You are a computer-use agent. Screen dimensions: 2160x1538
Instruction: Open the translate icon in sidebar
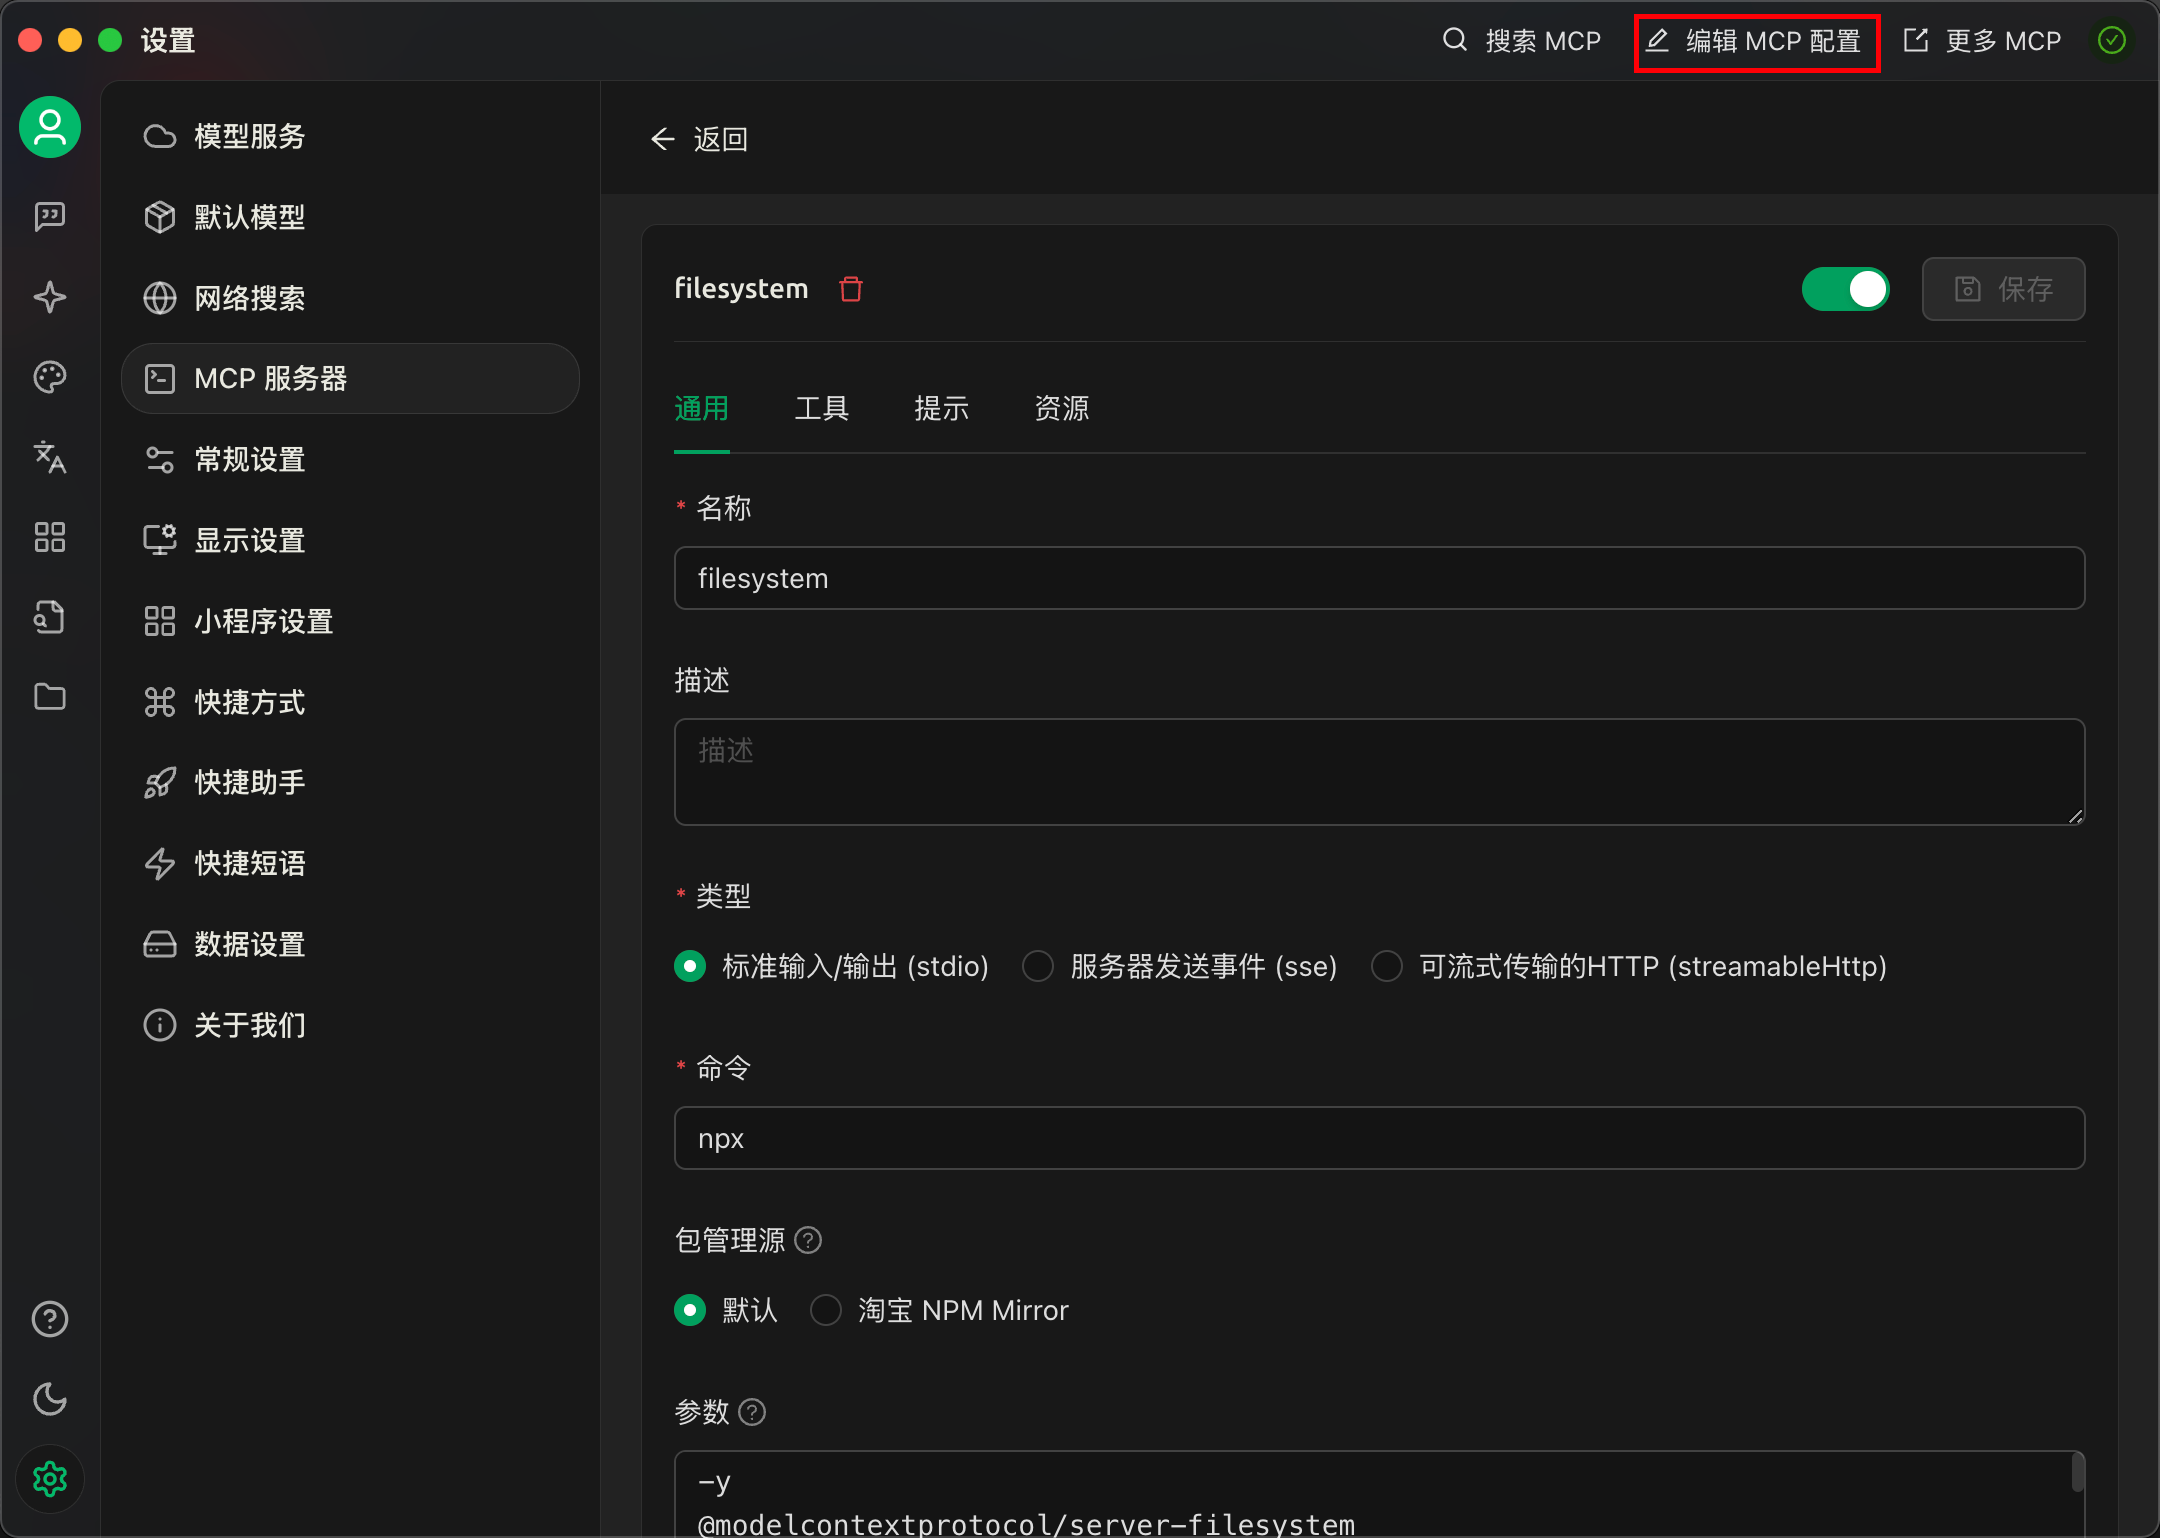(50, 457)
